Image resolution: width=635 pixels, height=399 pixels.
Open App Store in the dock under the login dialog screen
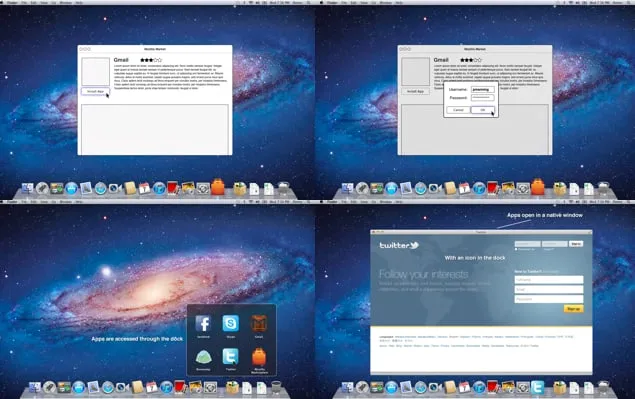[x=391, y=188]
